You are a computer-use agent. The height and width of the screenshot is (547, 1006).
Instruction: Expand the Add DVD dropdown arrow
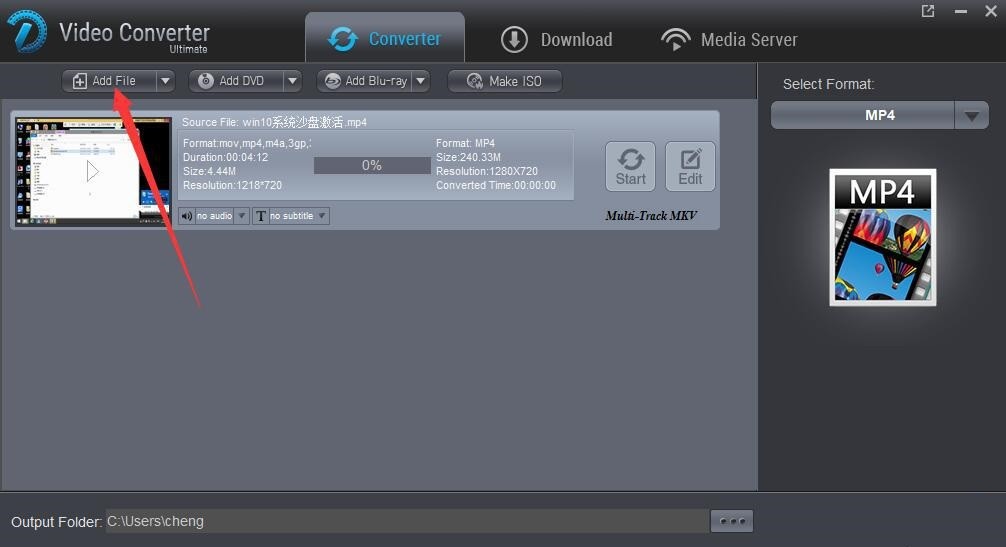coord(293,81)
